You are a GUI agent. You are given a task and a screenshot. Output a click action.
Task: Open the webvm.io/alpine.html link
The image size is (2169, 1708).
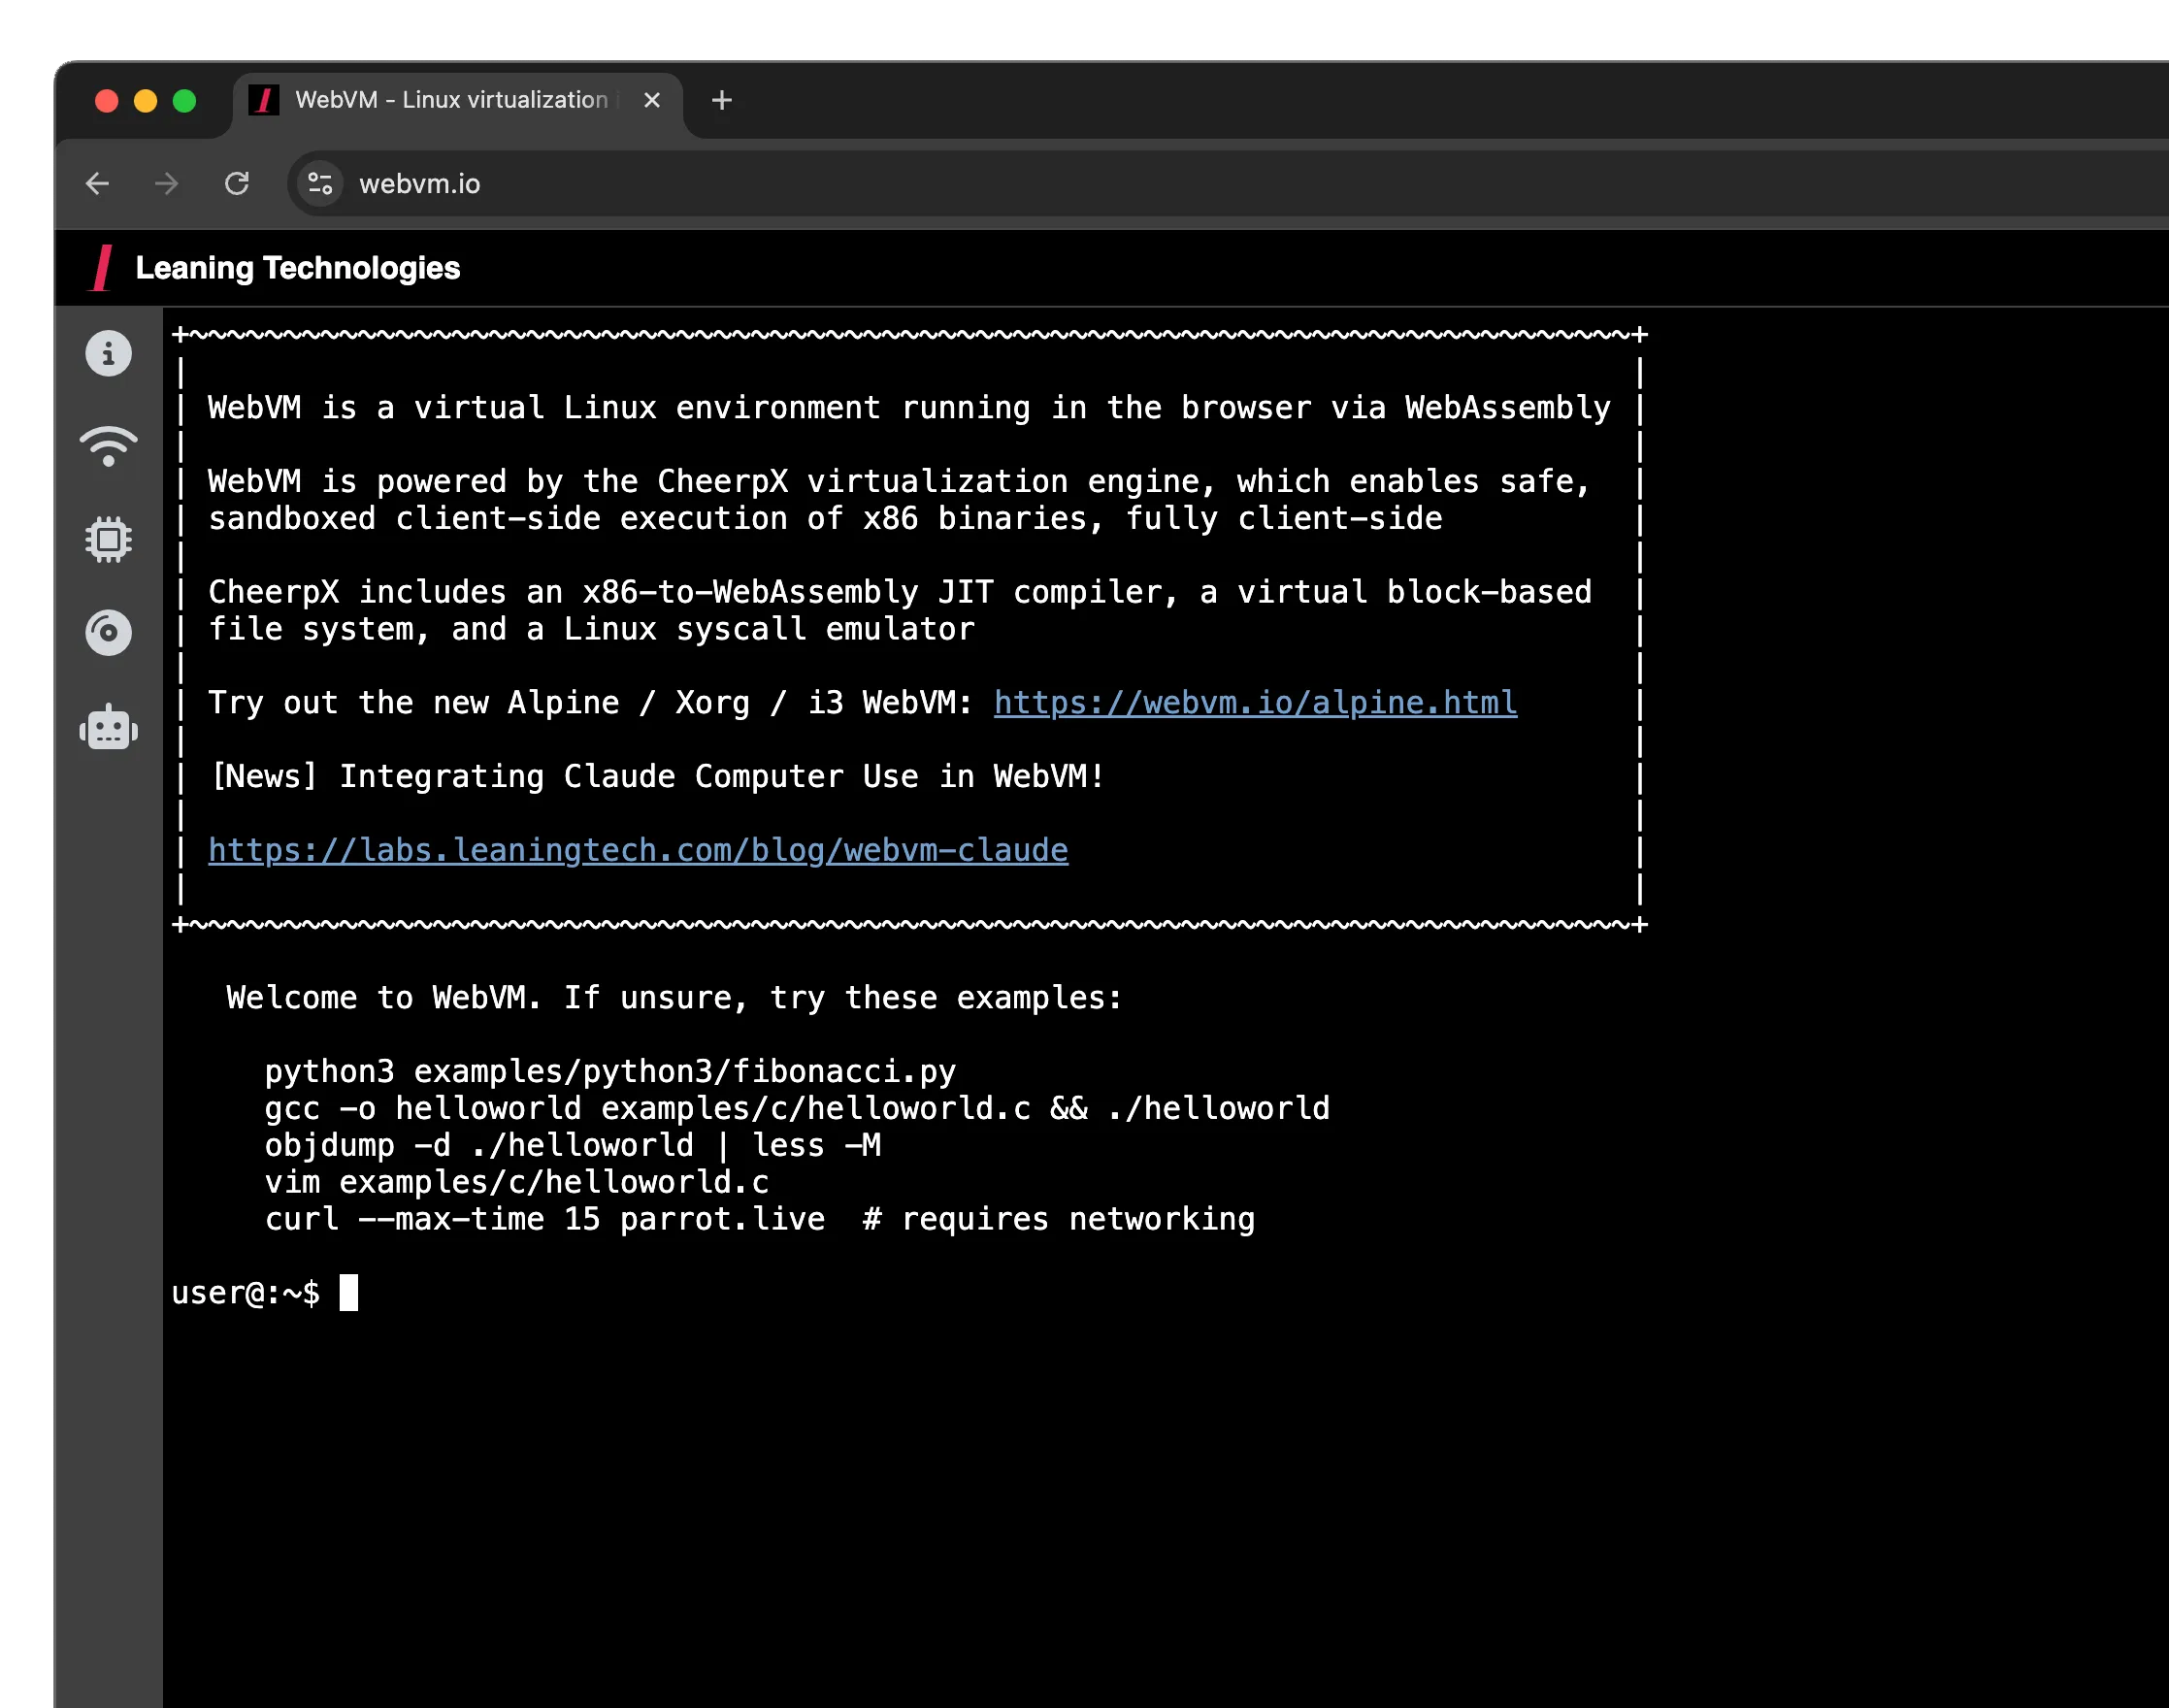tap(1255, 703)
